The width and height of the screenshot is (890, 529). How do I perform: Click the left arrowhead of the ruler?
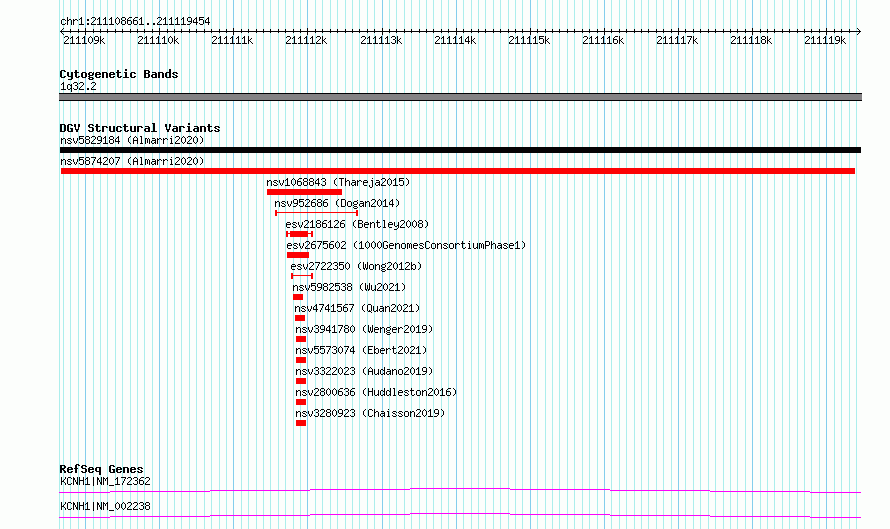pos(62,32)
